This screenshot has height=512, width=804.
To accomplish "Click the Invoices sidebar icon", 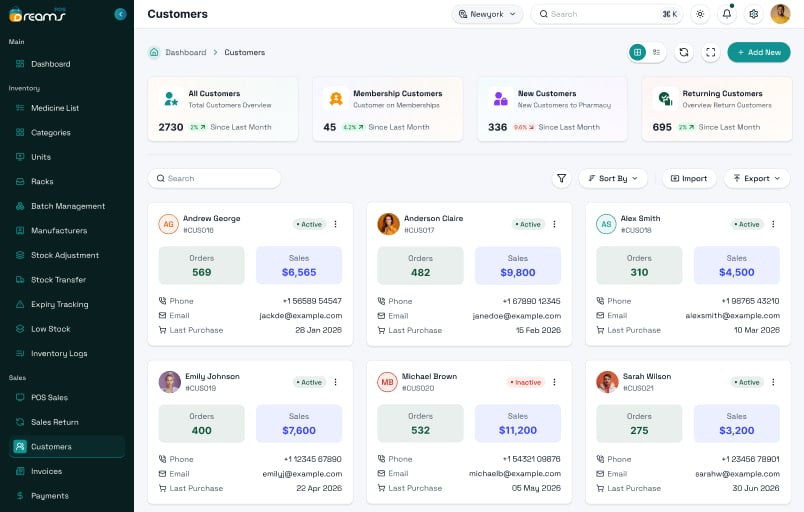I will 20,471.
